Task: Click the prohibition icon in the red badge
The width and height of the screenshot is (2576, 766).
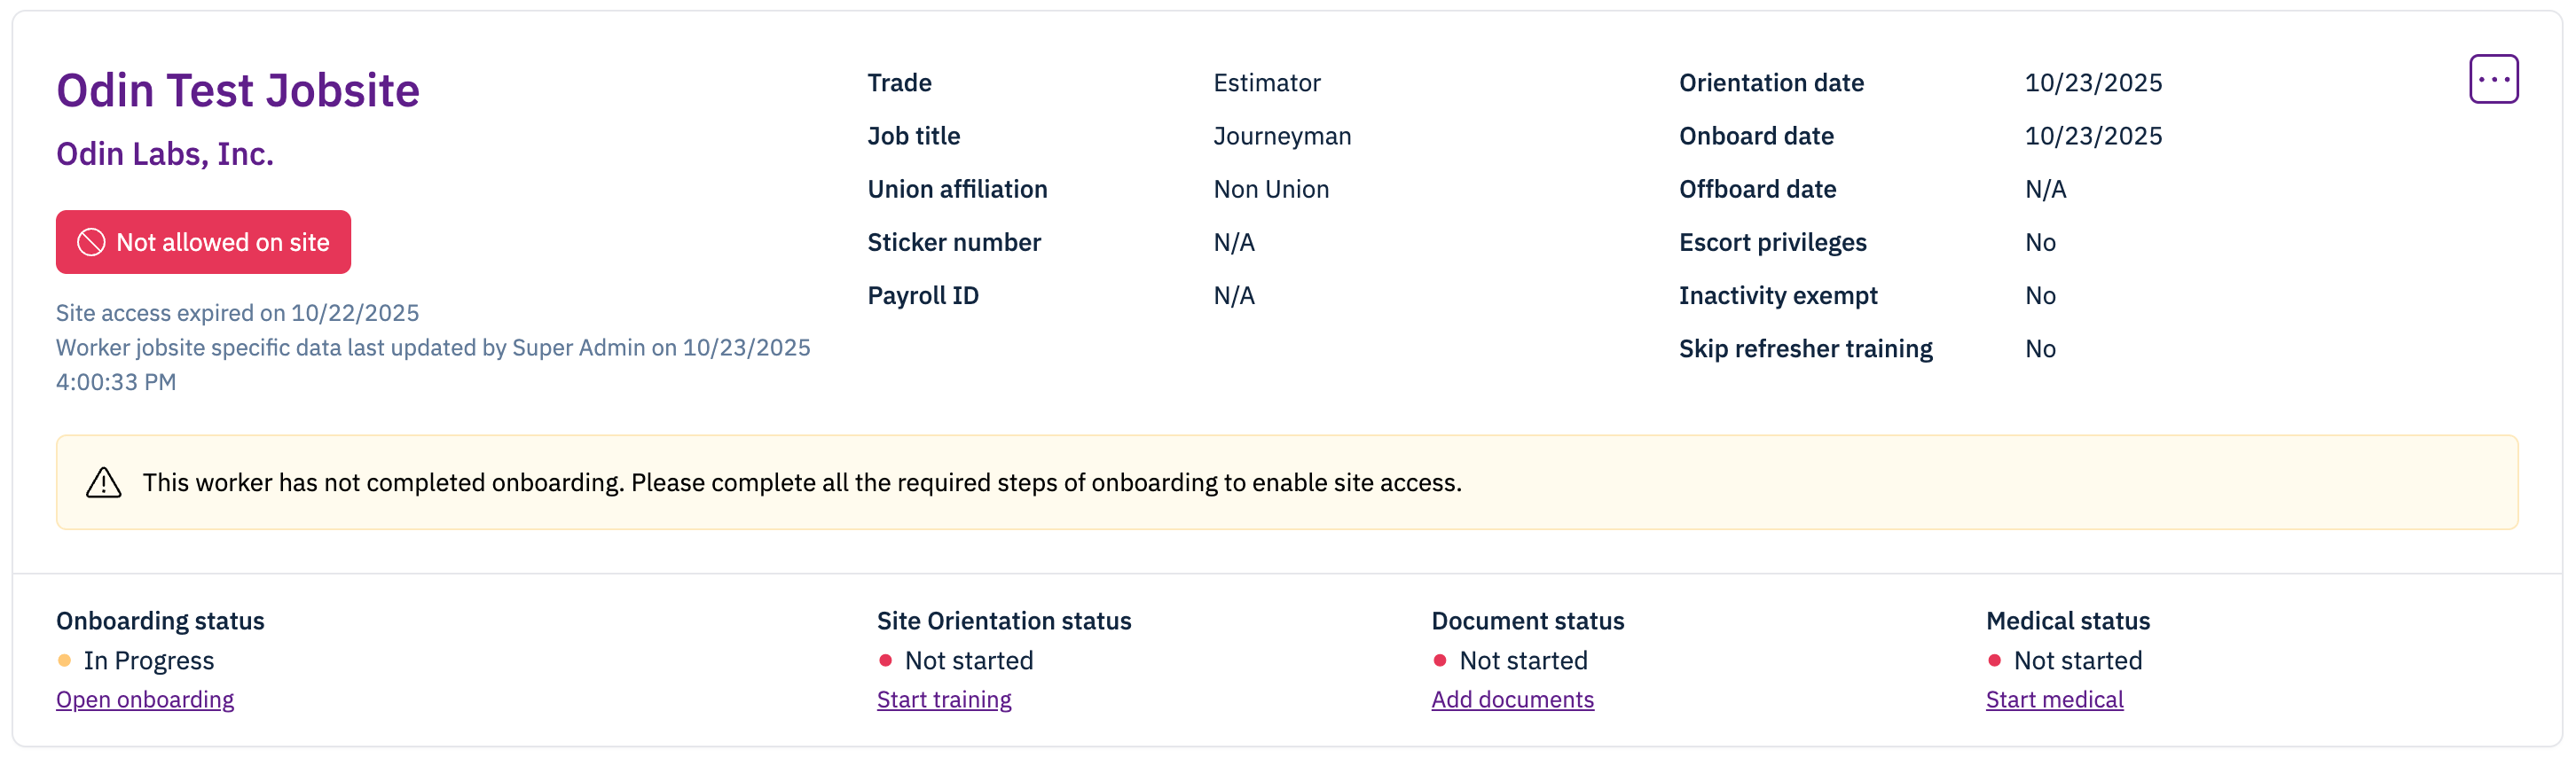Action: coord(91,242)
